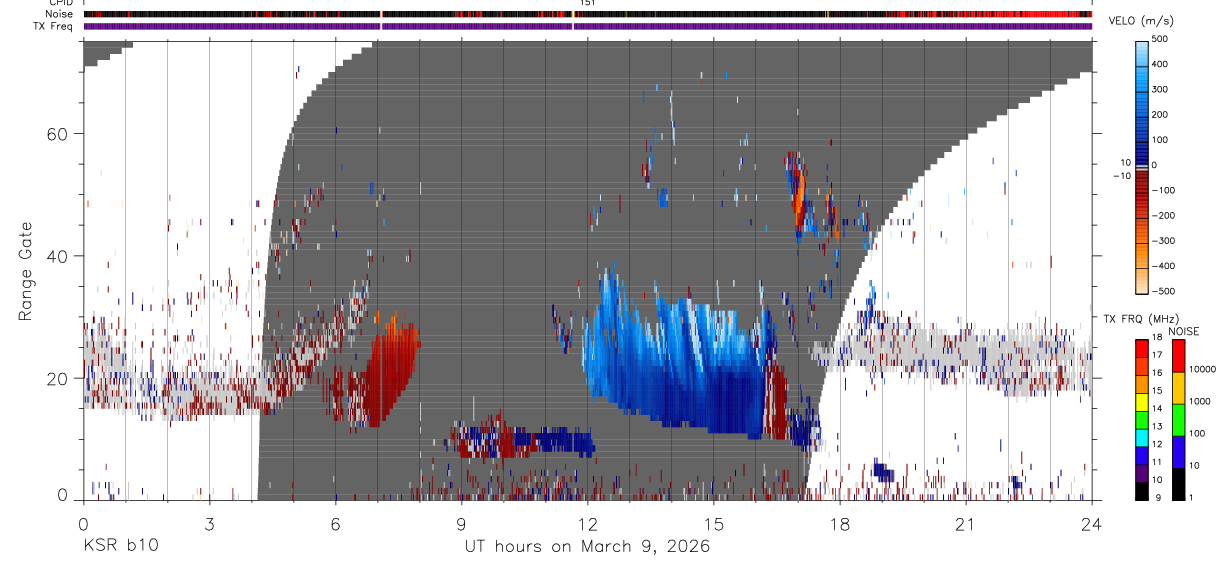Viewport: 1228px width, 567px height.
Task: Click the −100 tick on velocity scale
Action: coord(1165,190)
